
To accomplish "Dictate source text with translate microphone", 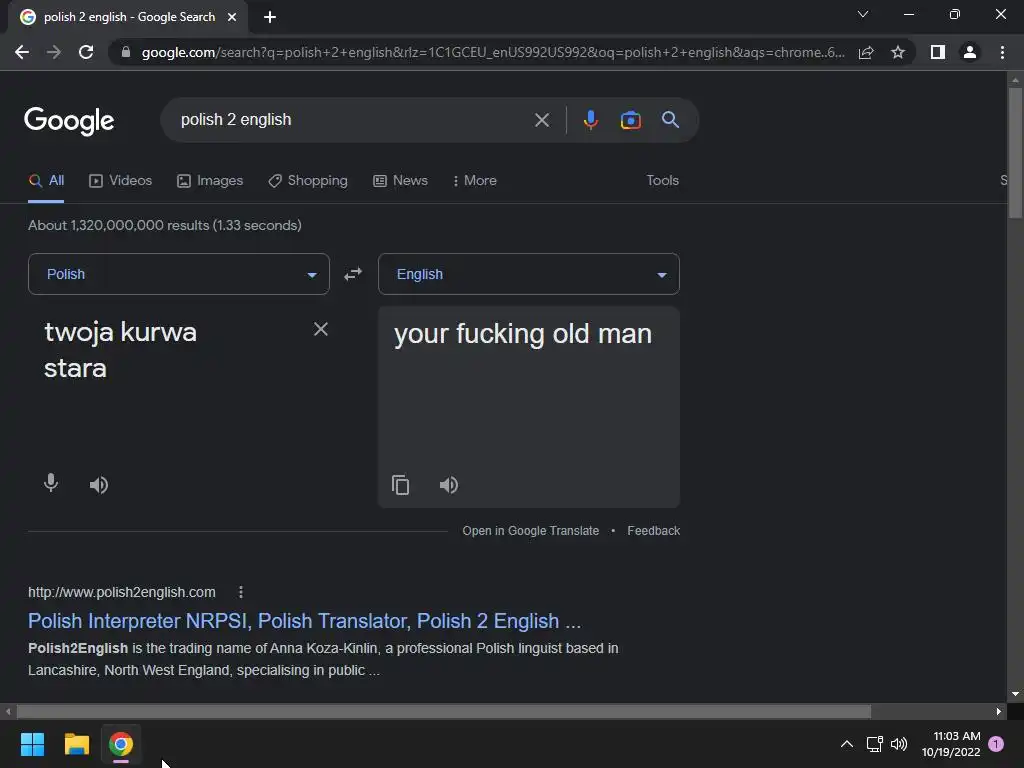I will coord(51,483).
